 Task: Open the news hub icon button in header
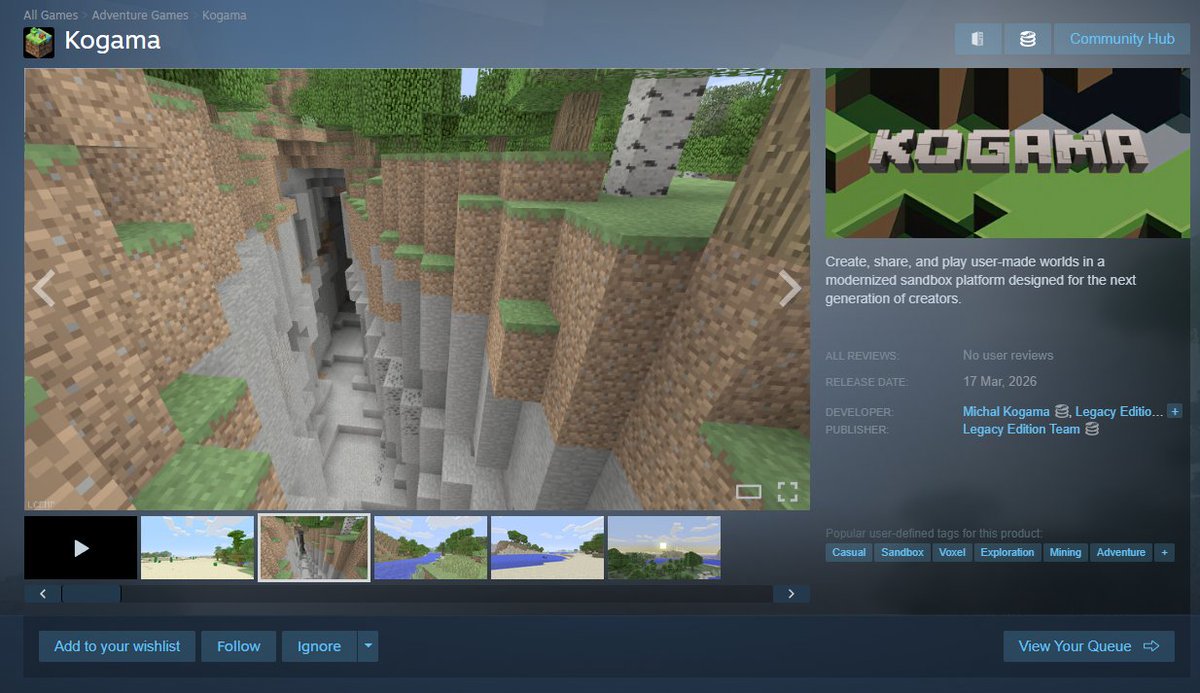(x=977, y=39)
